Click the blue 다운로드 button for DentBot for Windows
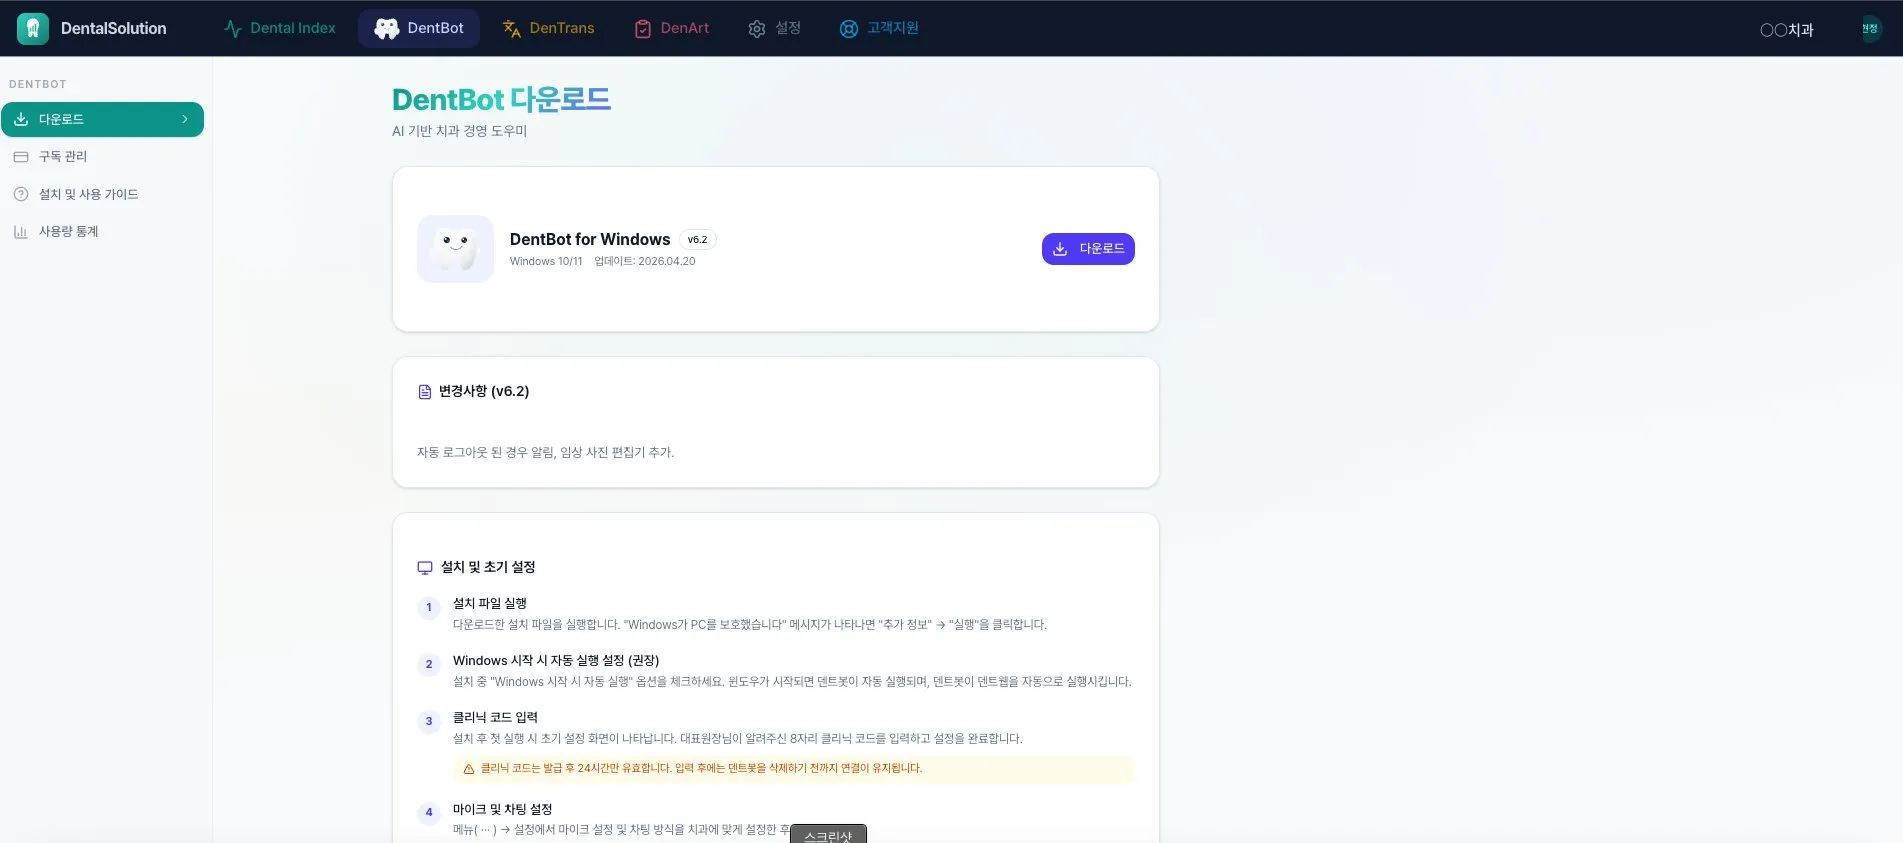Image resolution: width=1903 pixels, height=843 pixels. [x=1088, y=249]
